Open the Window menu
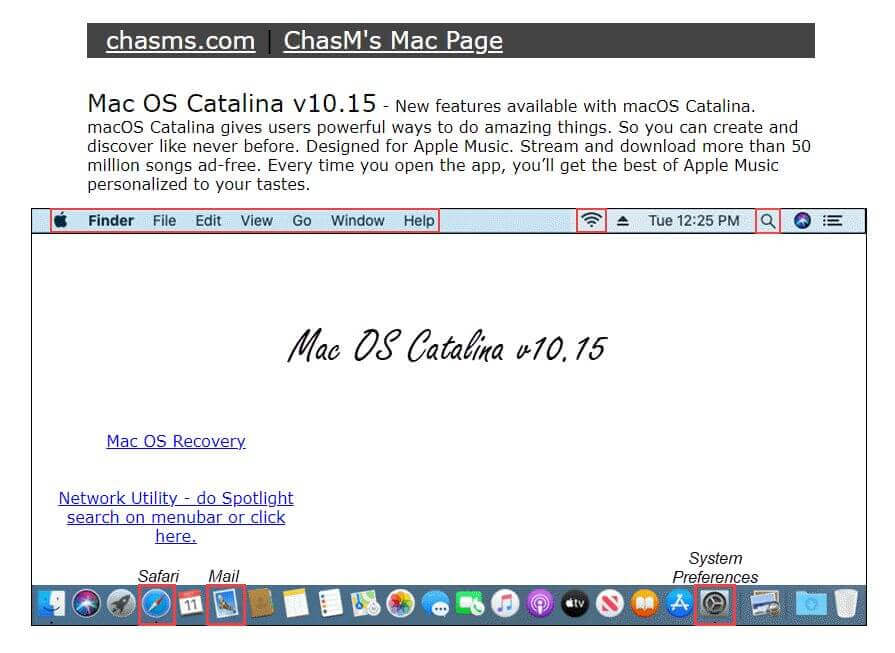 (358, 220)
